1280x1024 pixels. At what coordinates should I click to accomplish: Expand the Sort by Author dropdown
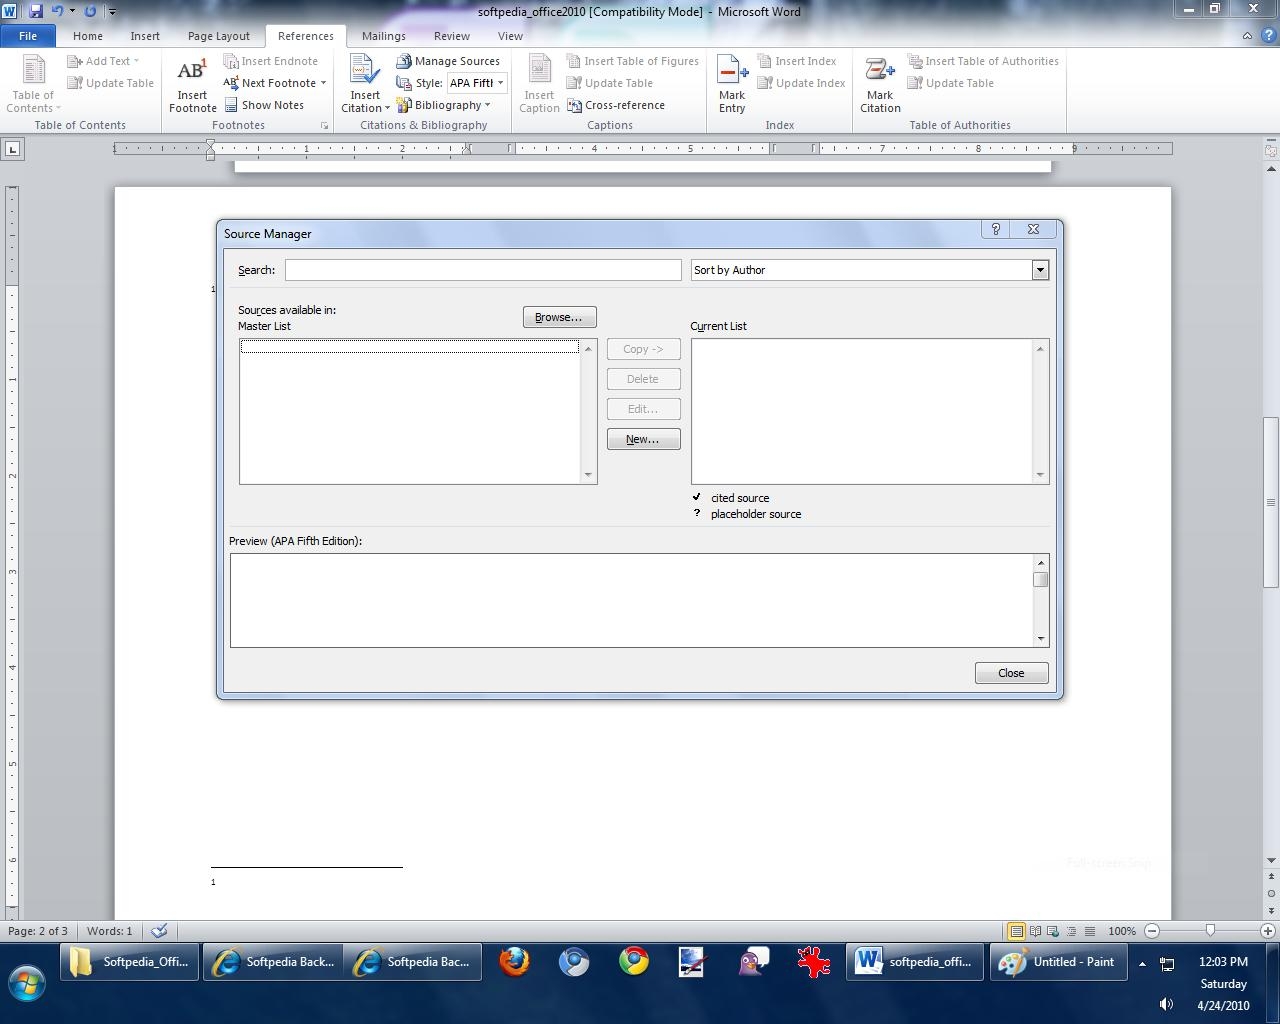[x=1040, y=270]
